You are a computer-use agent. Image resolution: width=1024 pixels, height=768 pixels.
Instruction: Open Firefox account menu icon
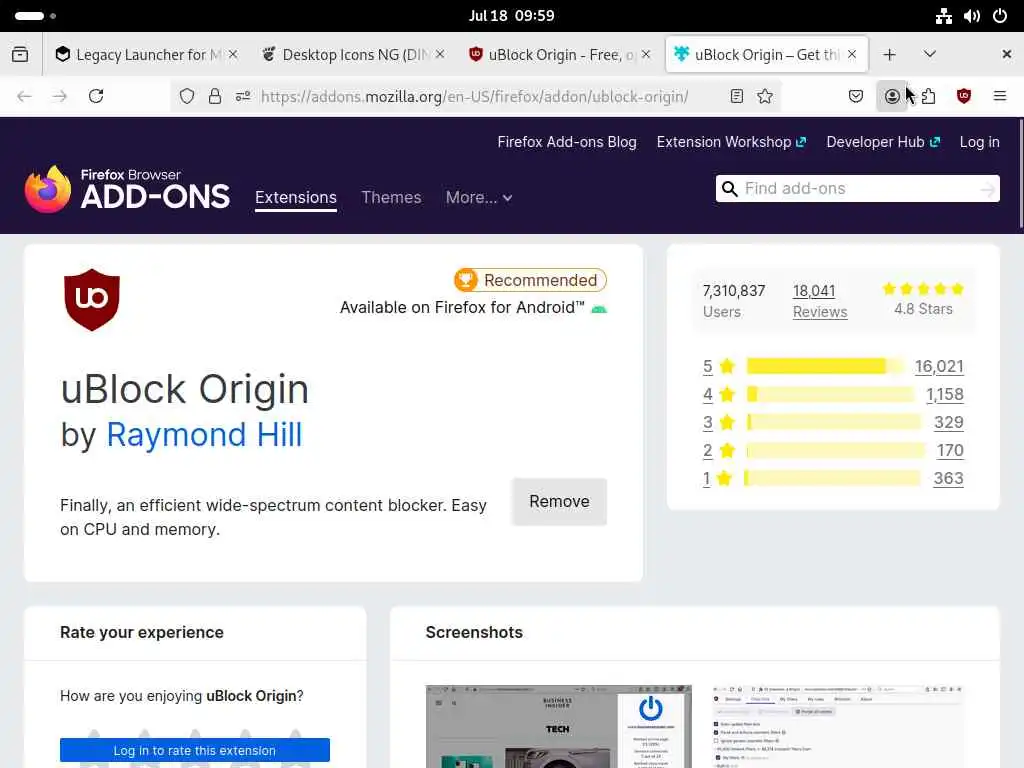pyautogui.click(x=891, y=97)
